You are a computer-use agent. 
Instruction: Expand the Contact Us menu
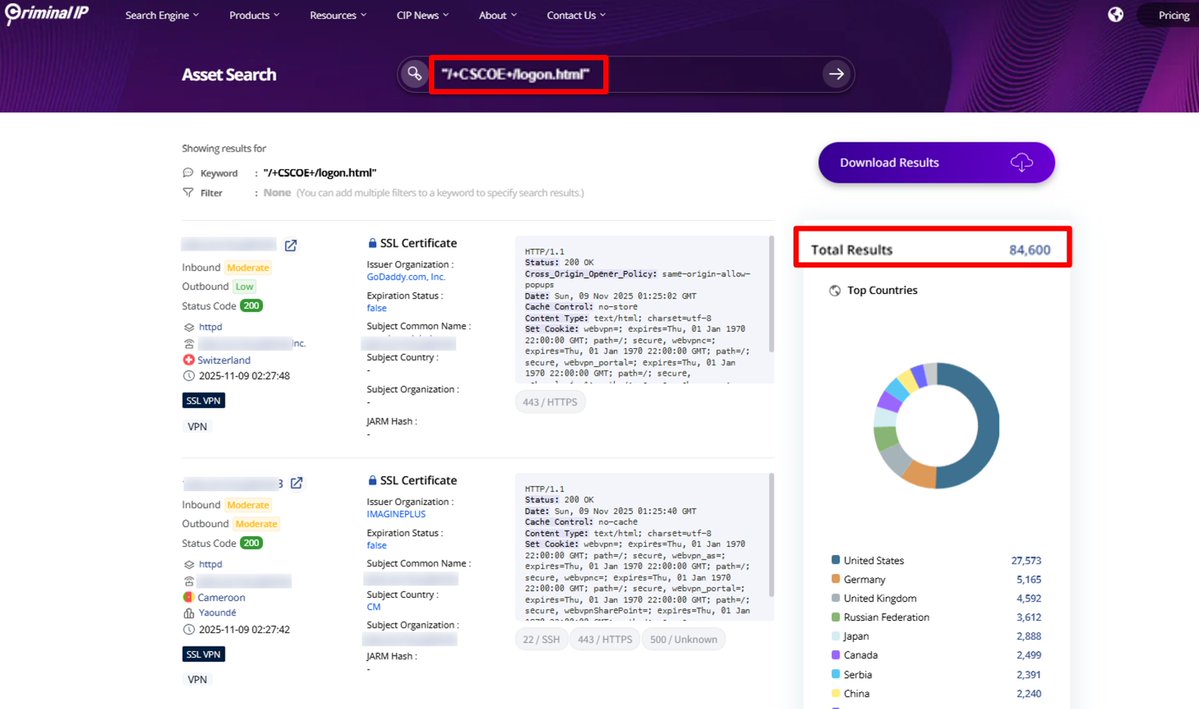(576, 15)
